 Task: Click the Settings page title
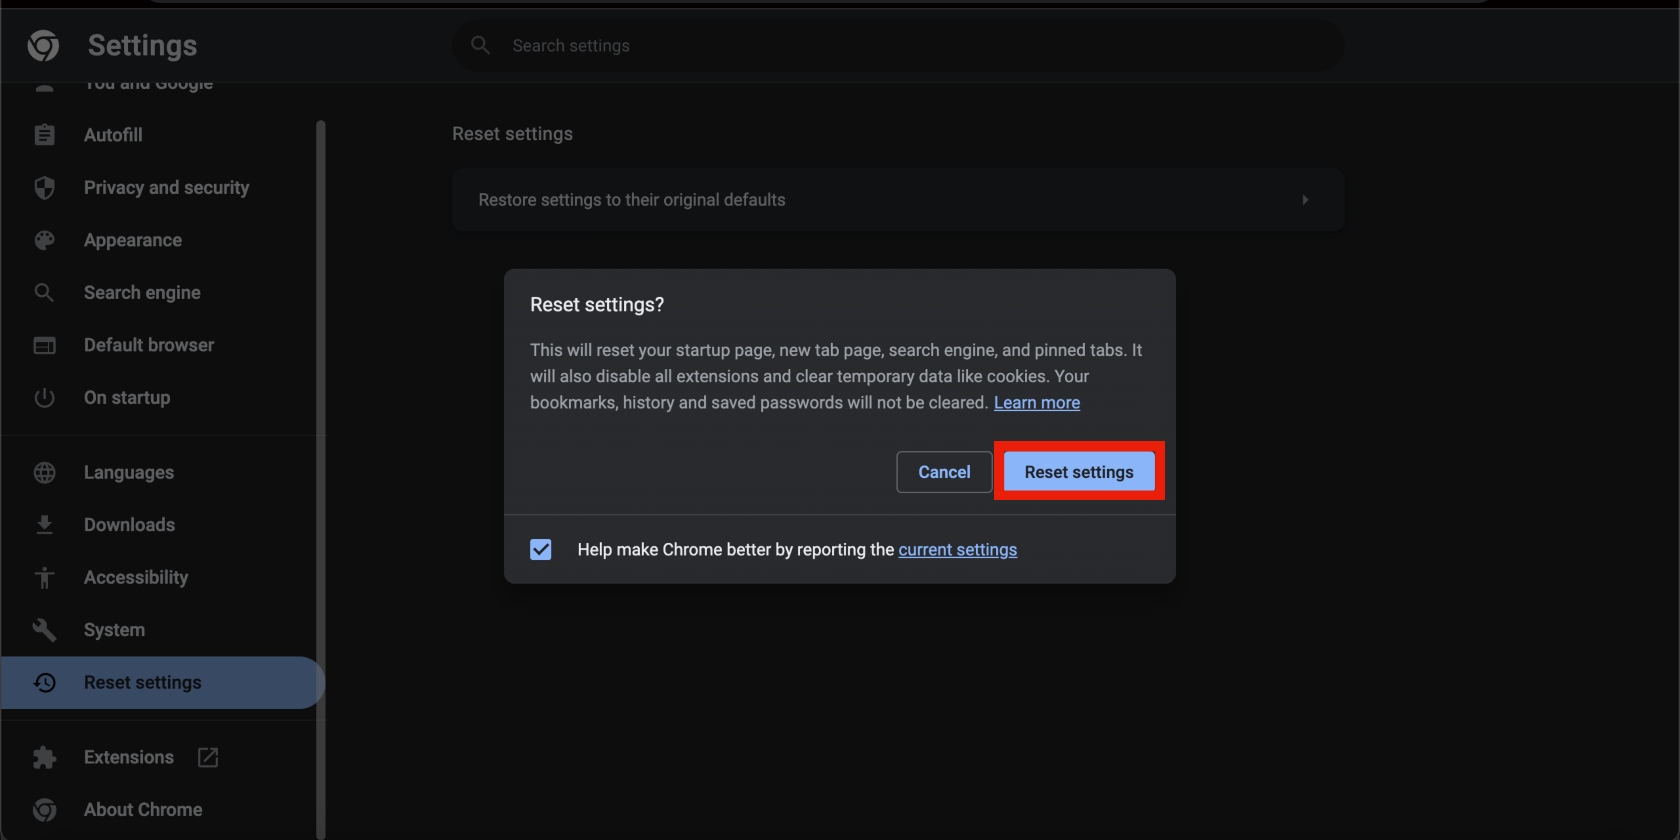(x=142, y=45)
